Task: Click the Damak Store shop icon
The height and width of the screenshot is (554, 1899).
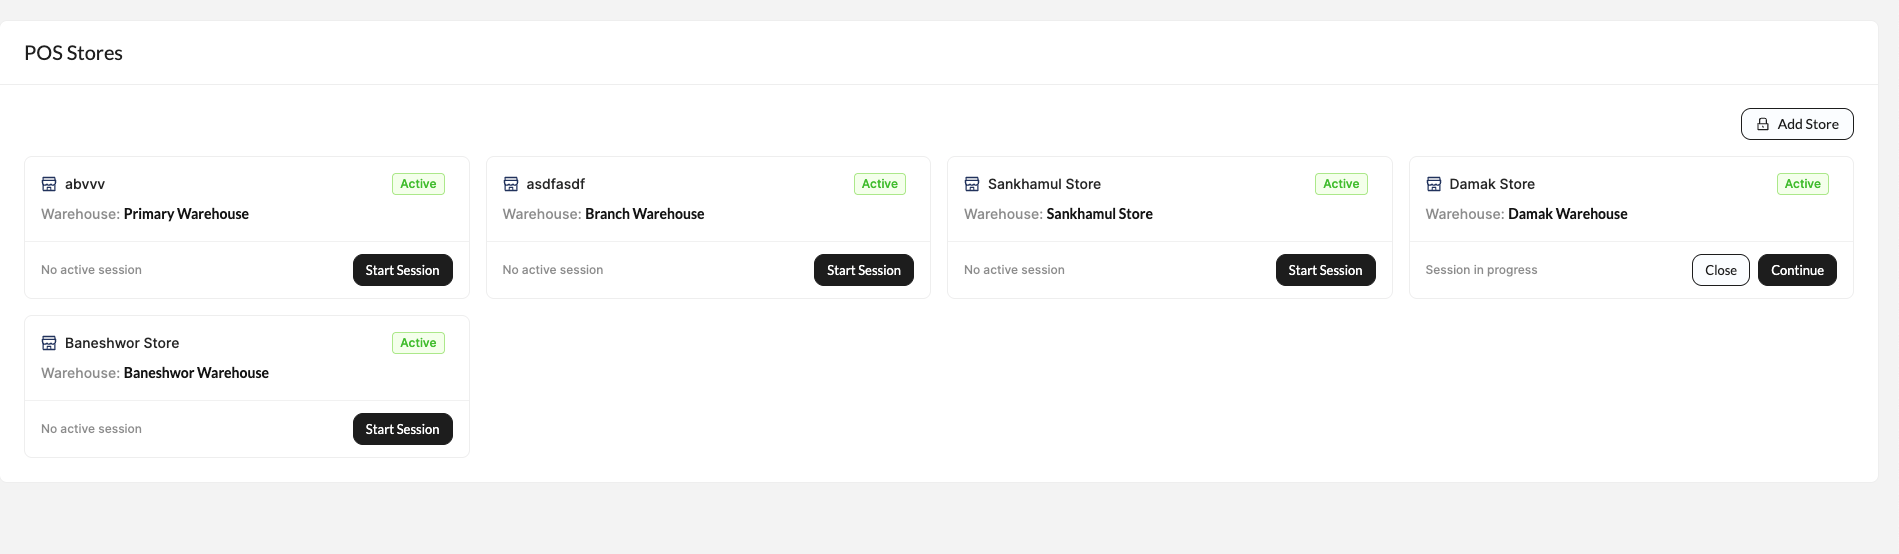Action: pos(1434,184)
